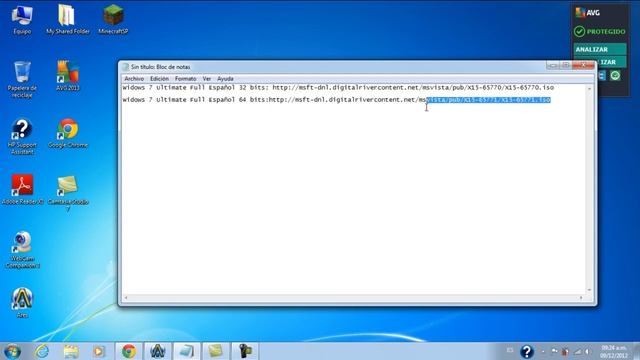Select the Adobe Reader XI desktop shortcut

[x=22, y=189]
